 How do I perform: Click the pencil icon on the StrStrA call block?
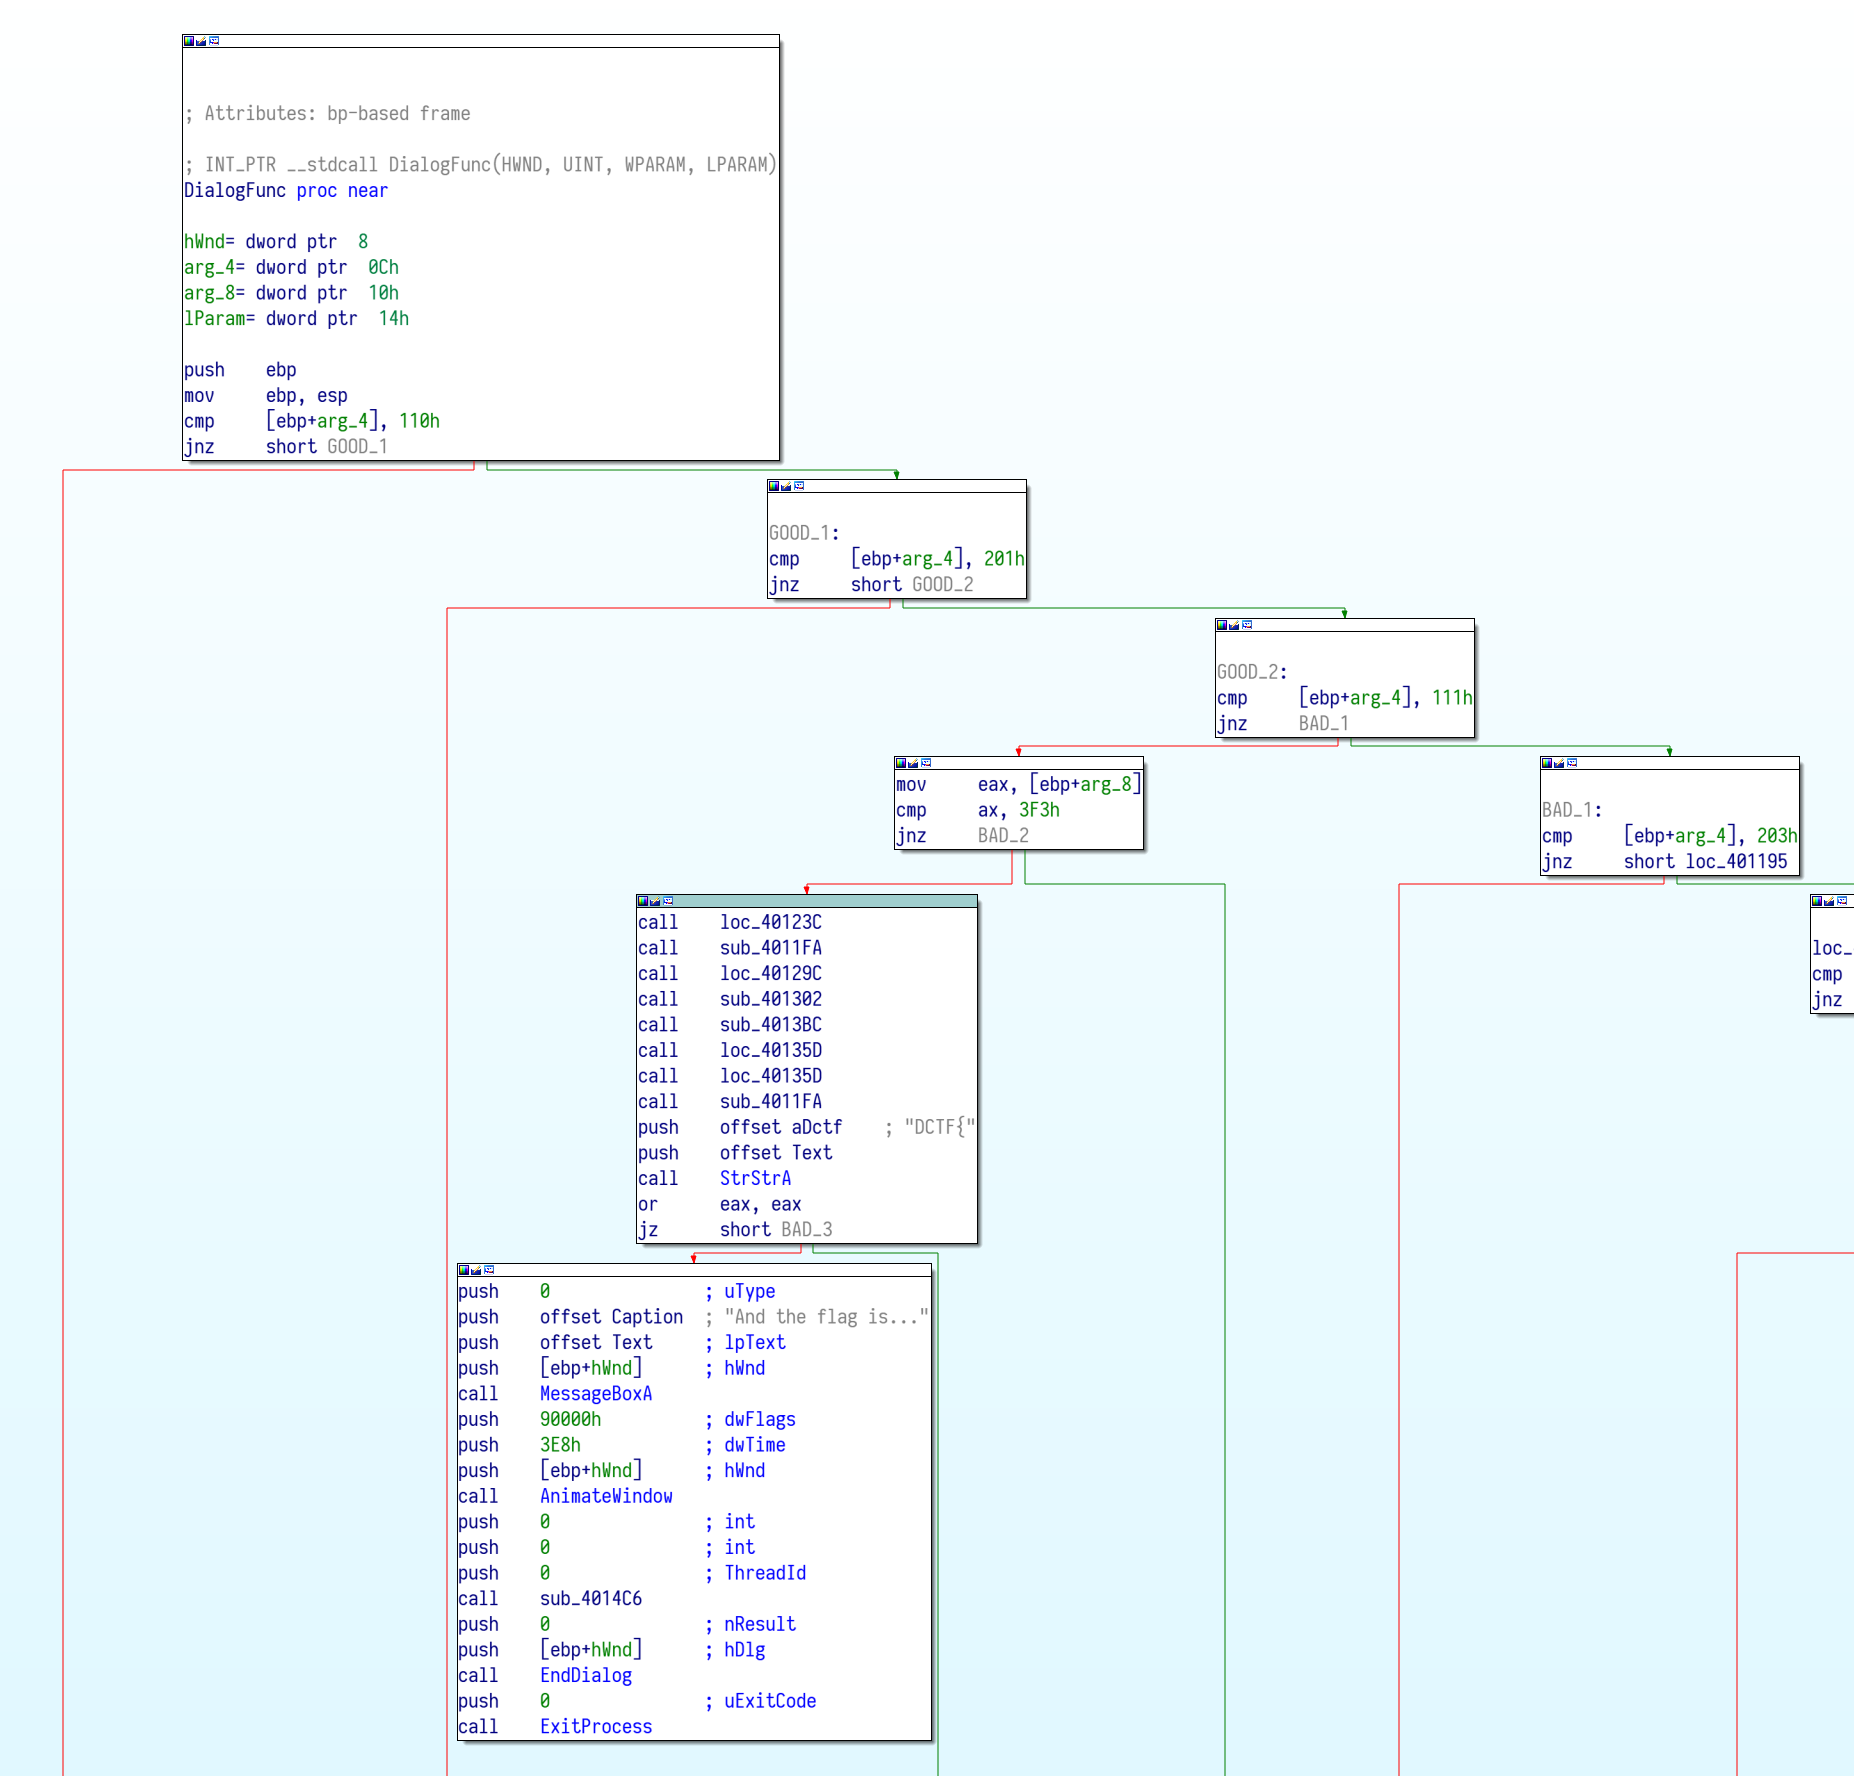click(x=655, y=901)
